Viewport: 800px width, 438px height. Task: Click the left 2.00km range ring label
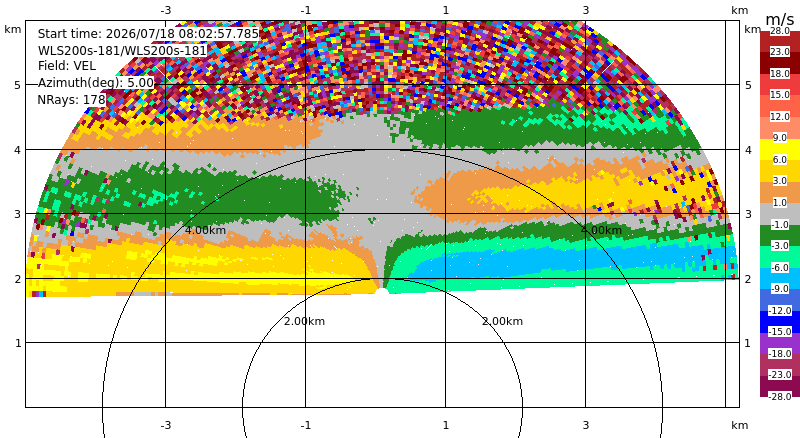tap(304, 321)
